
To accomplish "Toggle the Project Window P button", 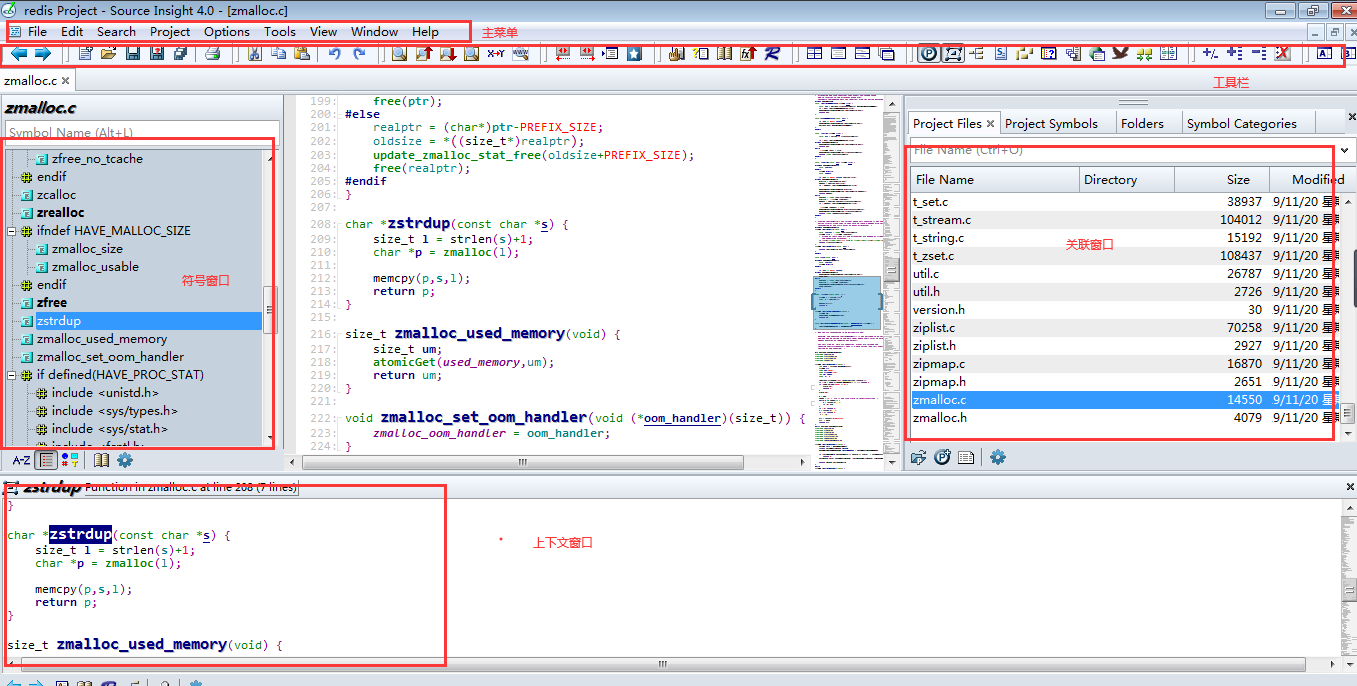I will coord(929,53).
